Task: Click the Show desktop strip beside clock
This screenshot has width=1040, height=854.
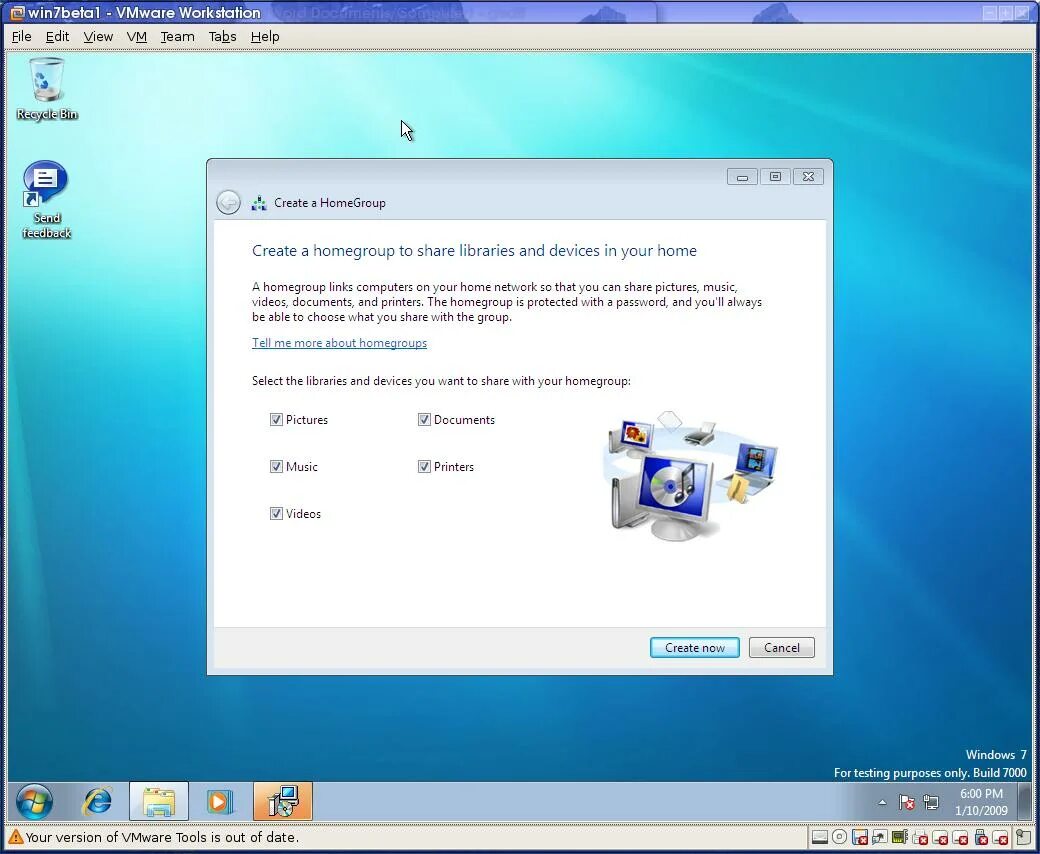Action: point(1024,802)
